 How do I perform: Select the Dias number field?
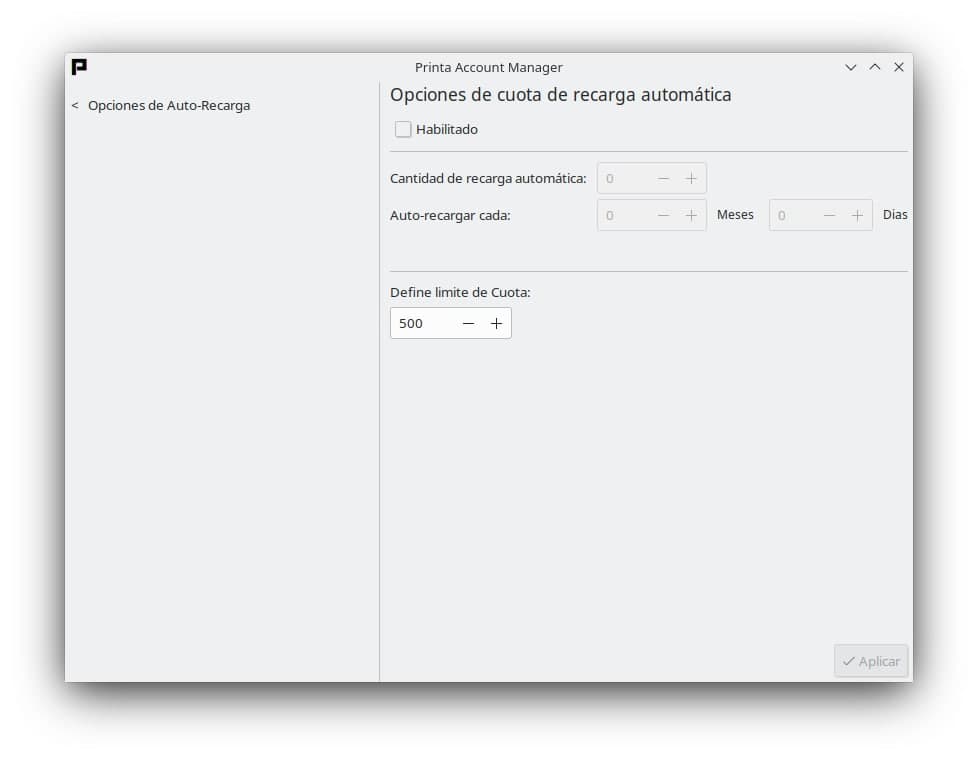pyautogui.click(x=794, y=215)
